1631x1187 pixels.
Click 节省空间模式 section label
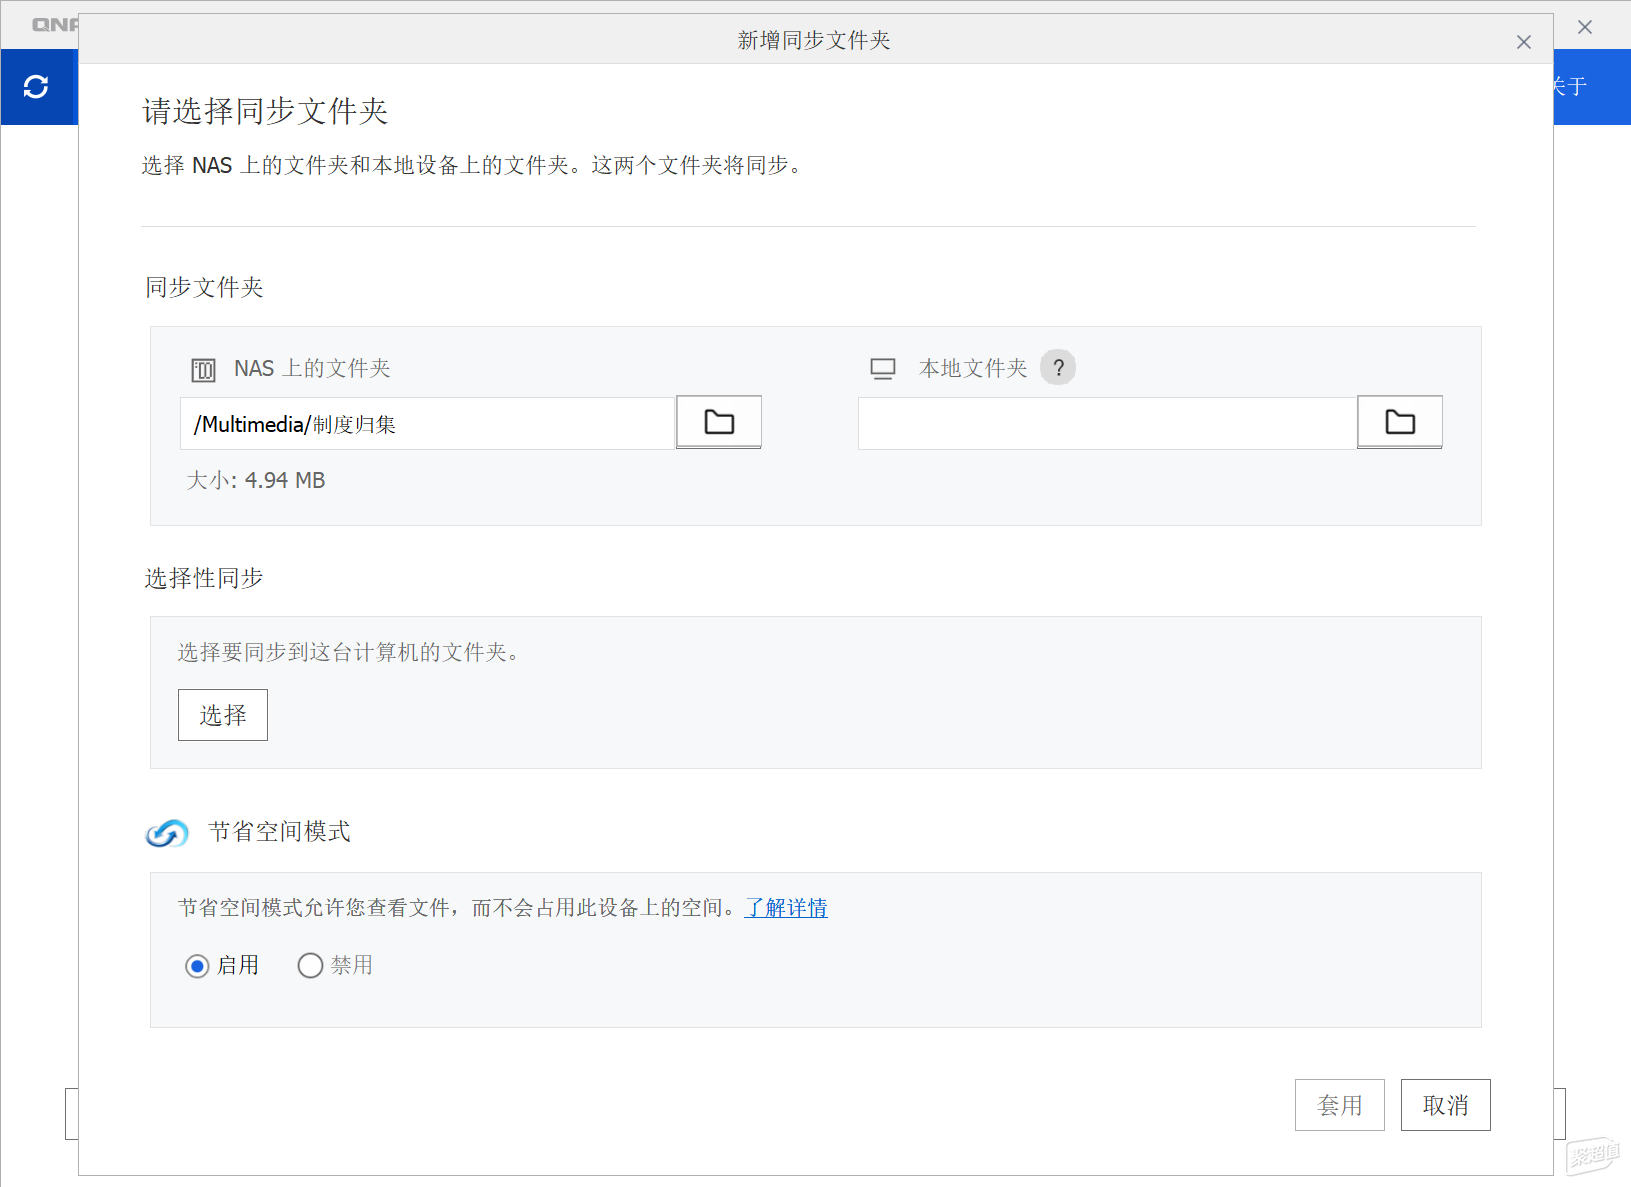coord(280,832)
